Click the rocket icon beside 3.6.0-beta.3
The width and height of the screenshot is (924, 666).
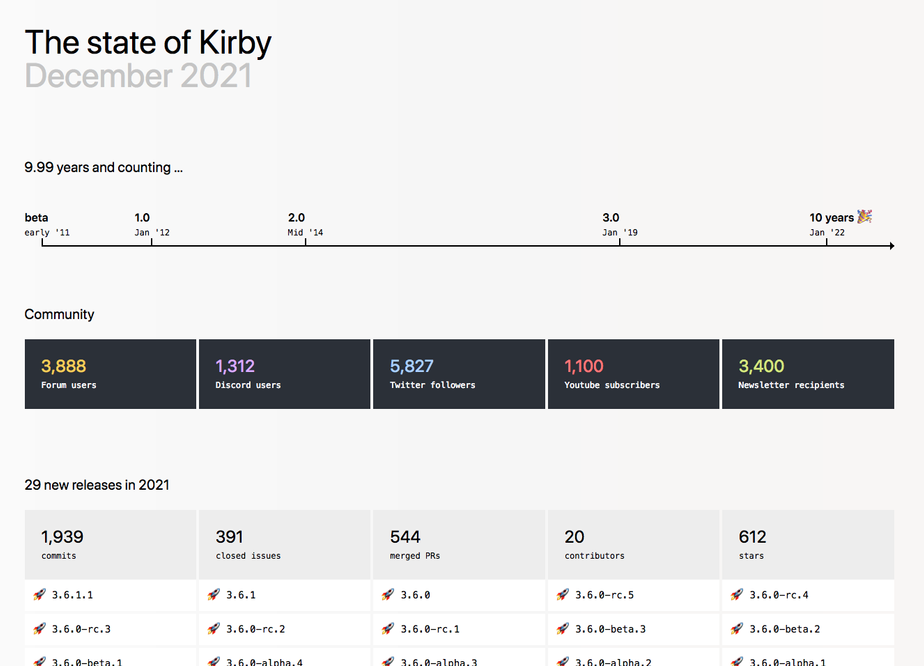coord(562,629)
